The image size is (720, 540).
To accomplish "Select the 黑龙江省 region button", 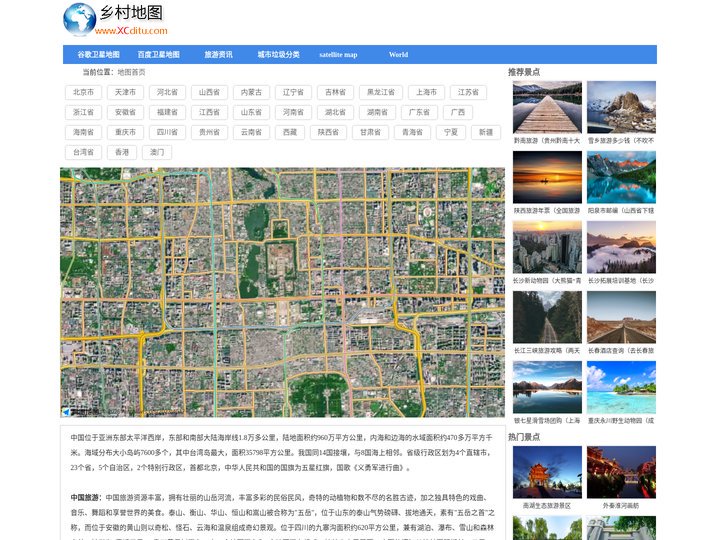I will point(381,92).
